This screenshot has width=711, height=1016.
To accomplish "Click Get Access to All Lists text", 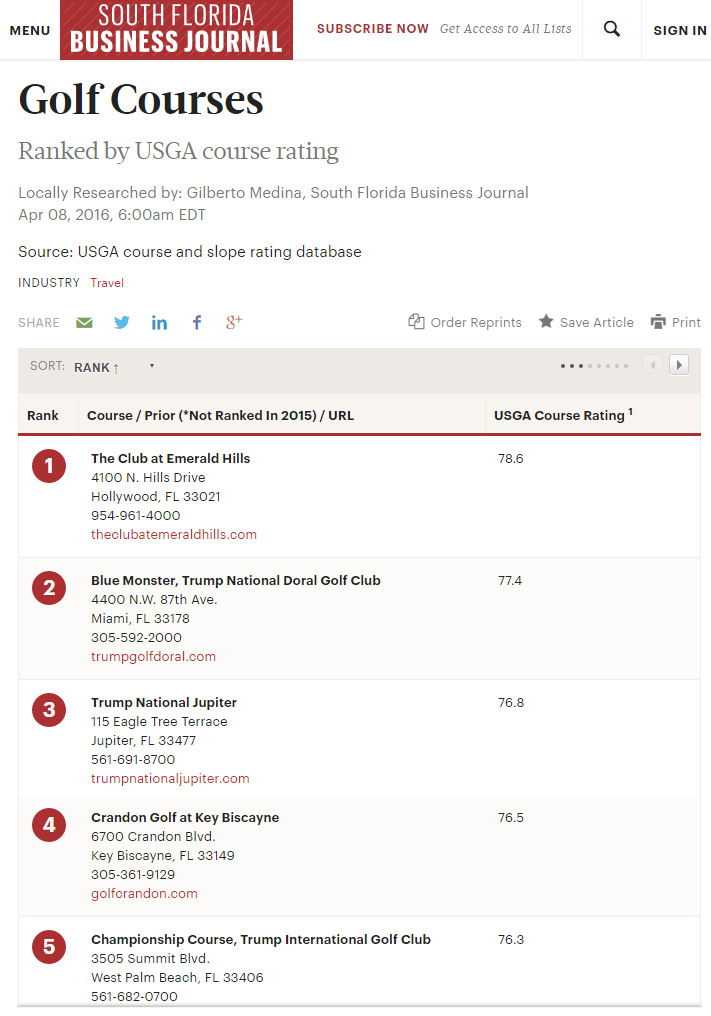I will click(x=506, y=29).
